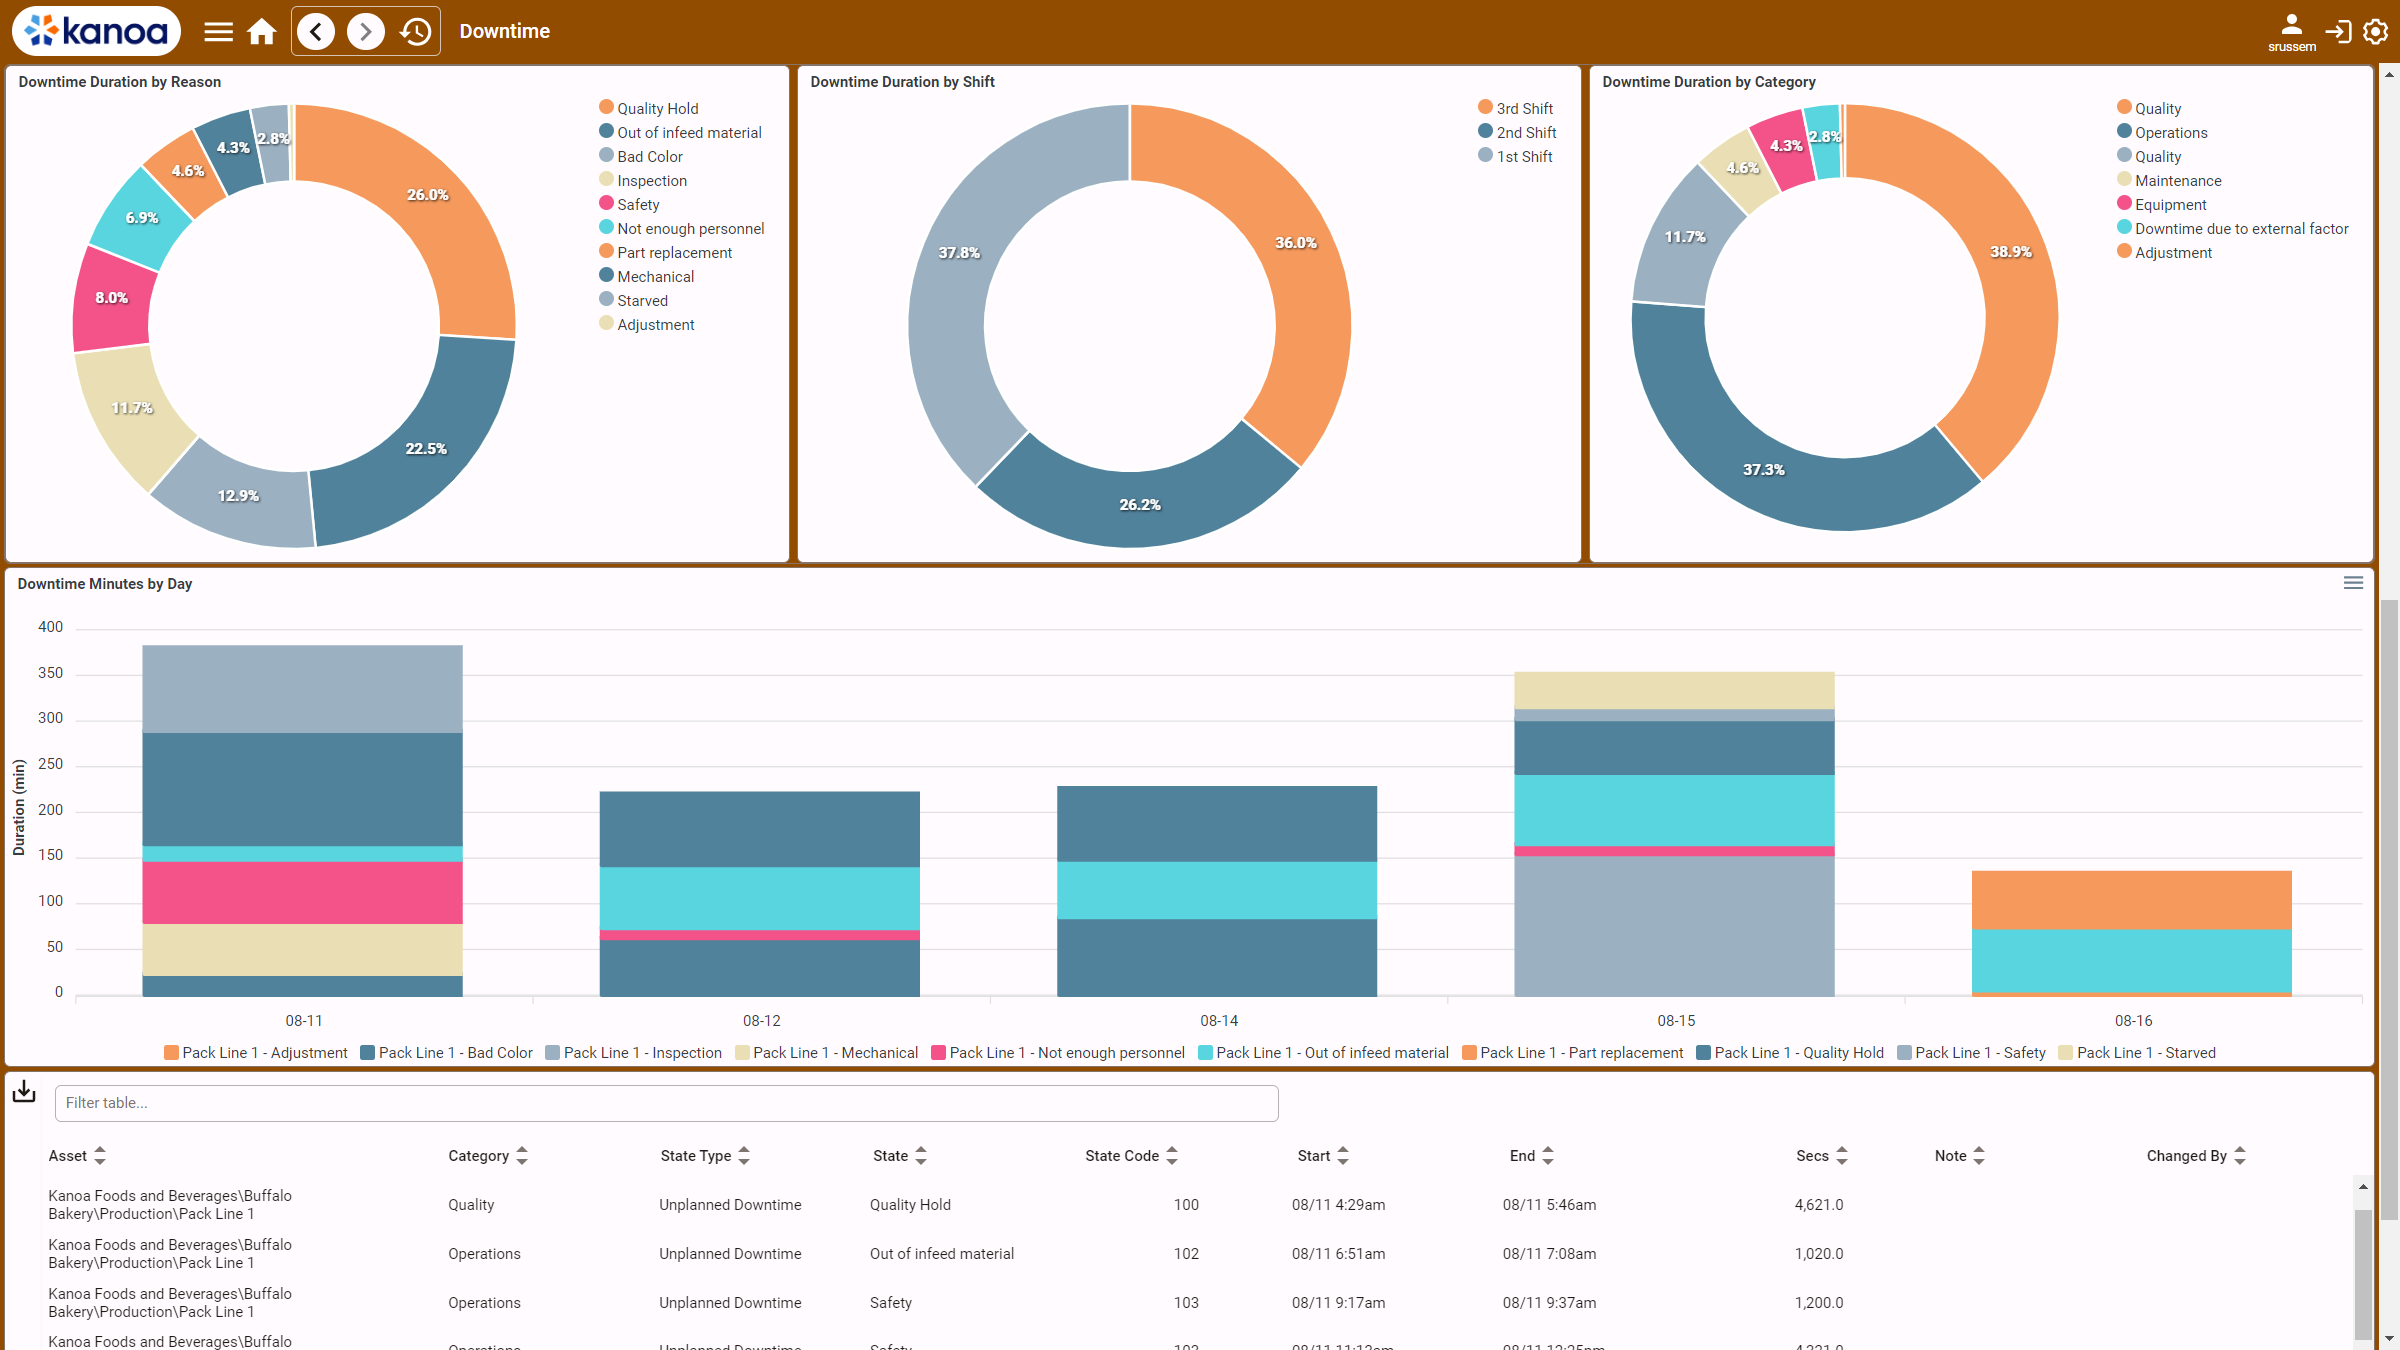
Task: Click the '4,621.0' seconds cell
Action: click(x=1818, y=1205)
